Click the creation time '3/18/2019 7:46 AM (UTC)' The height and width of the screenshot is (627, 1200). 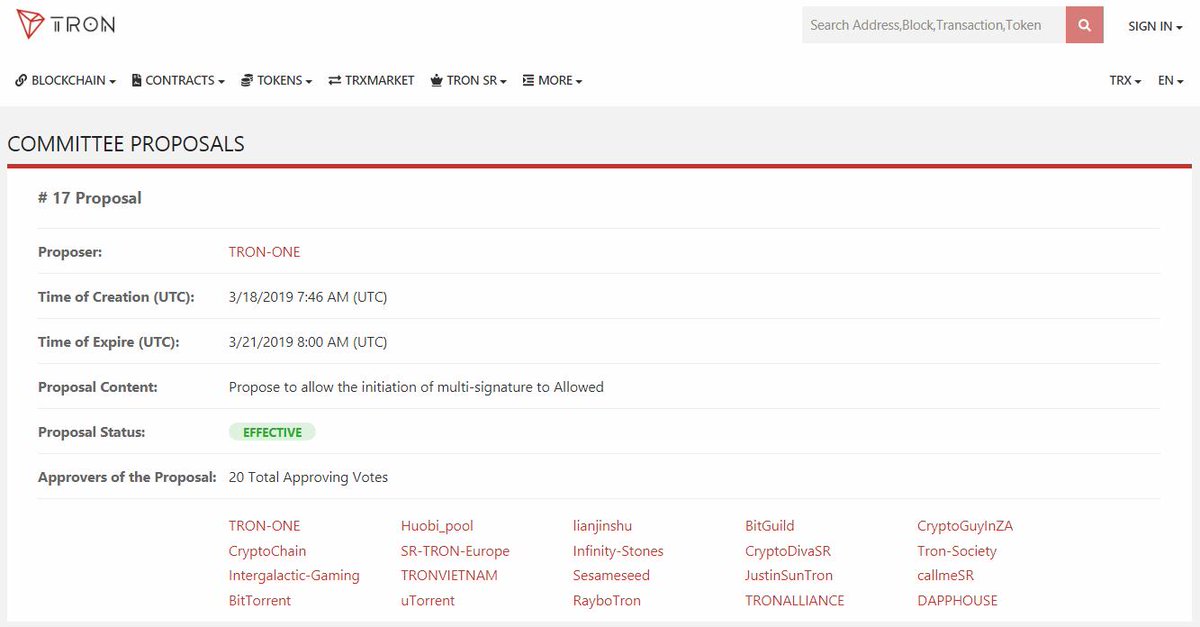click(x=308, y=297)
